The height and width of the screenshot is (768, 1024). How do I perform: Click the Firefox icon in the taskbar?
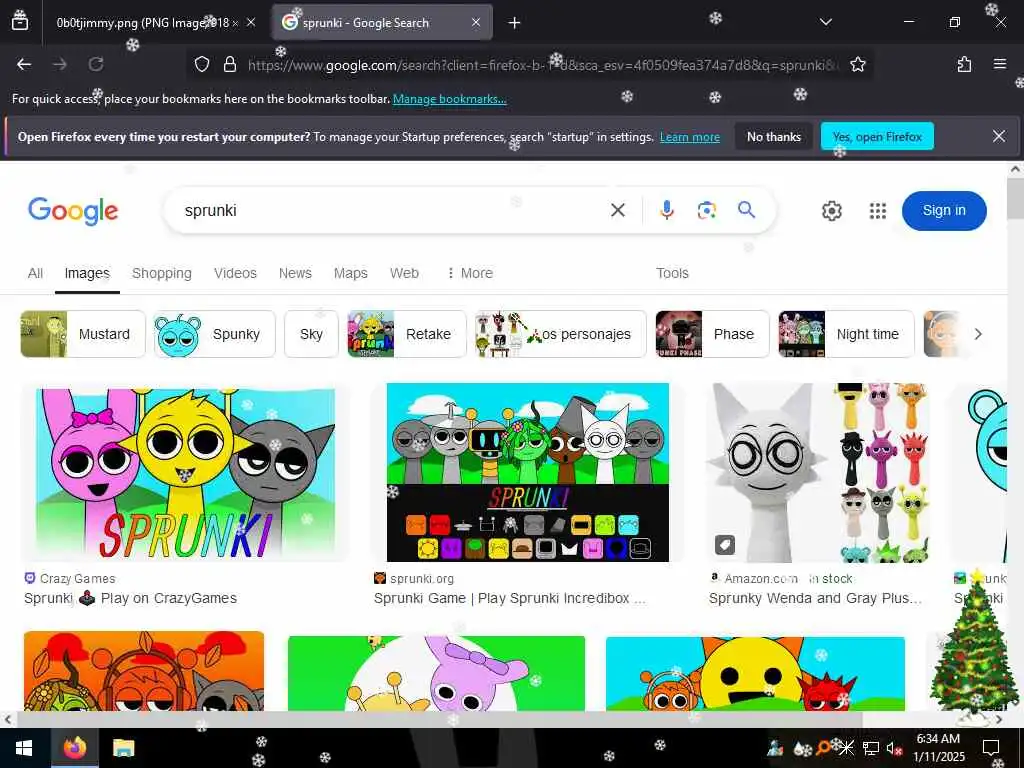(x=74, y=748)
